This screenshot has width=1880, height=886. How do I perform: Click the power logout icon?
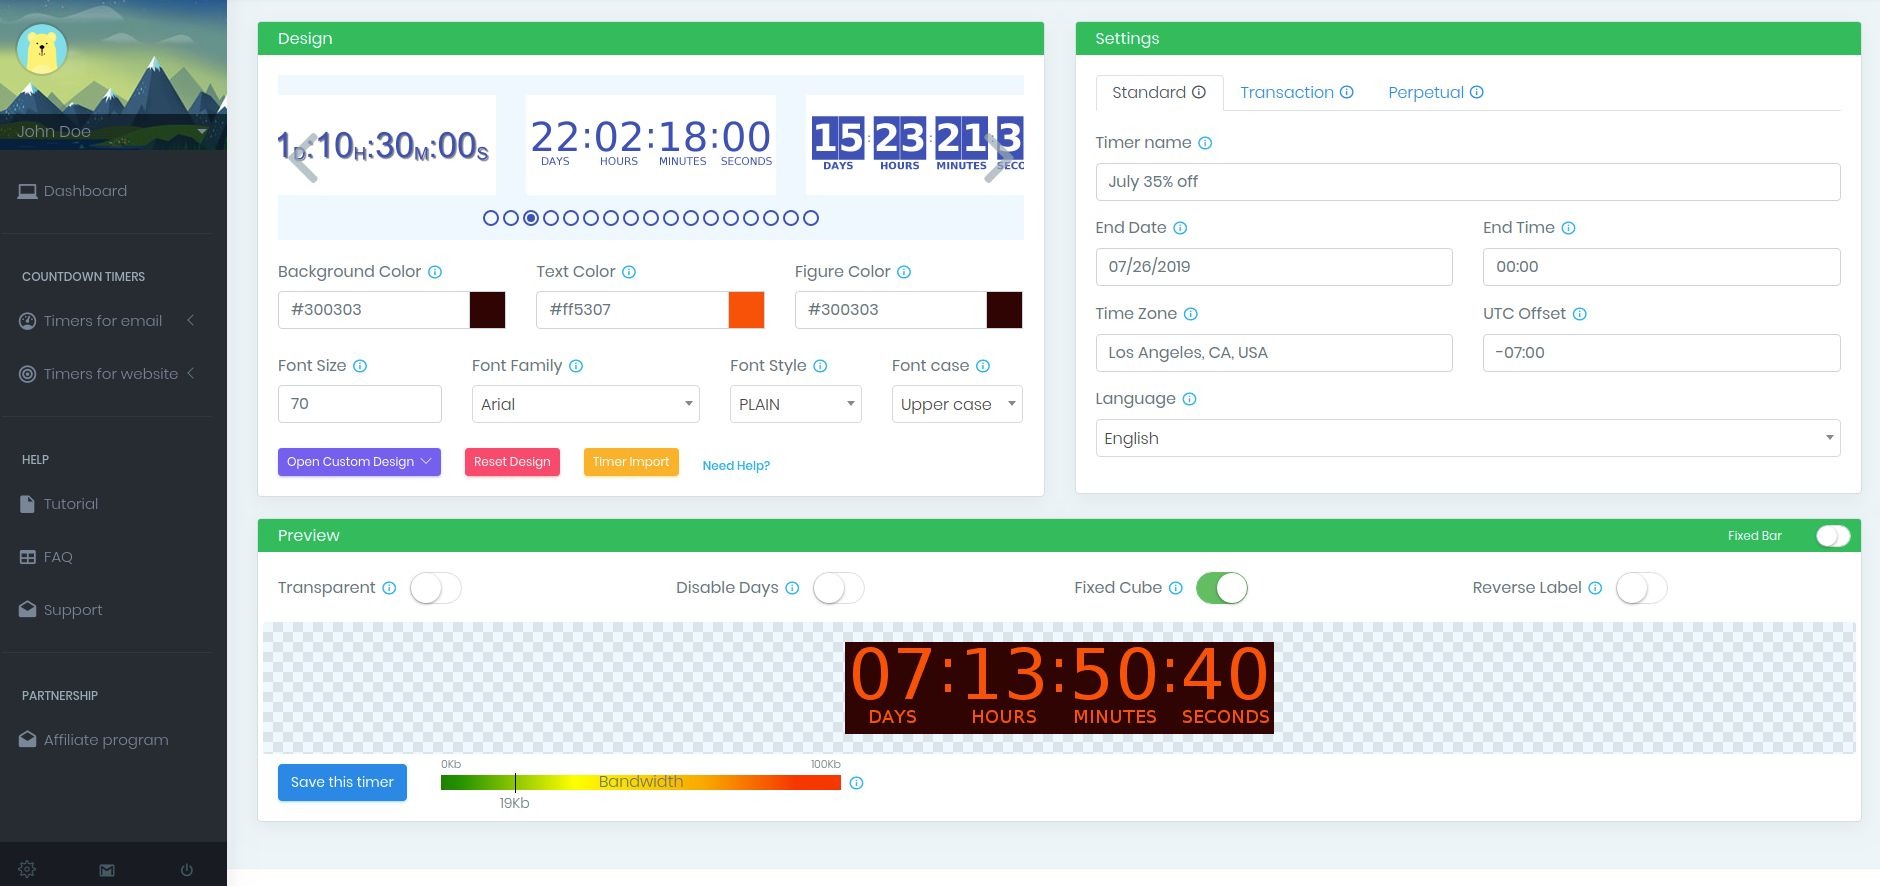(x=186, y=870)
